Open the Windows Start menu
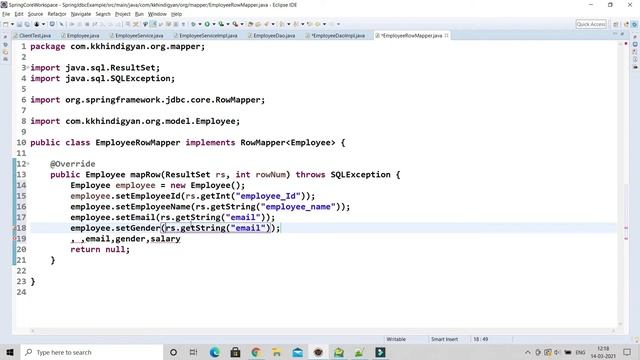Viewport: 640px width, 360px height. (x=10, y=352)
